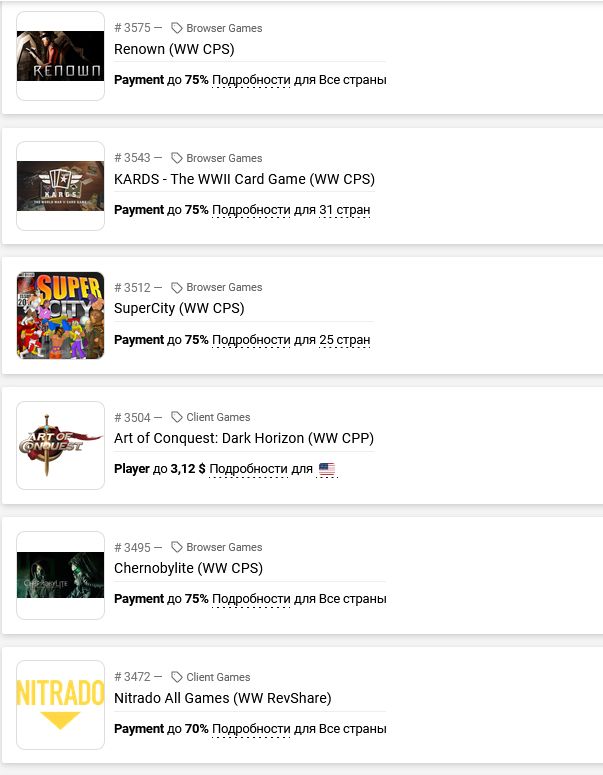
Task: Open KARDS - The WWII Card Game offer
Action: click(x=244, y=179)
